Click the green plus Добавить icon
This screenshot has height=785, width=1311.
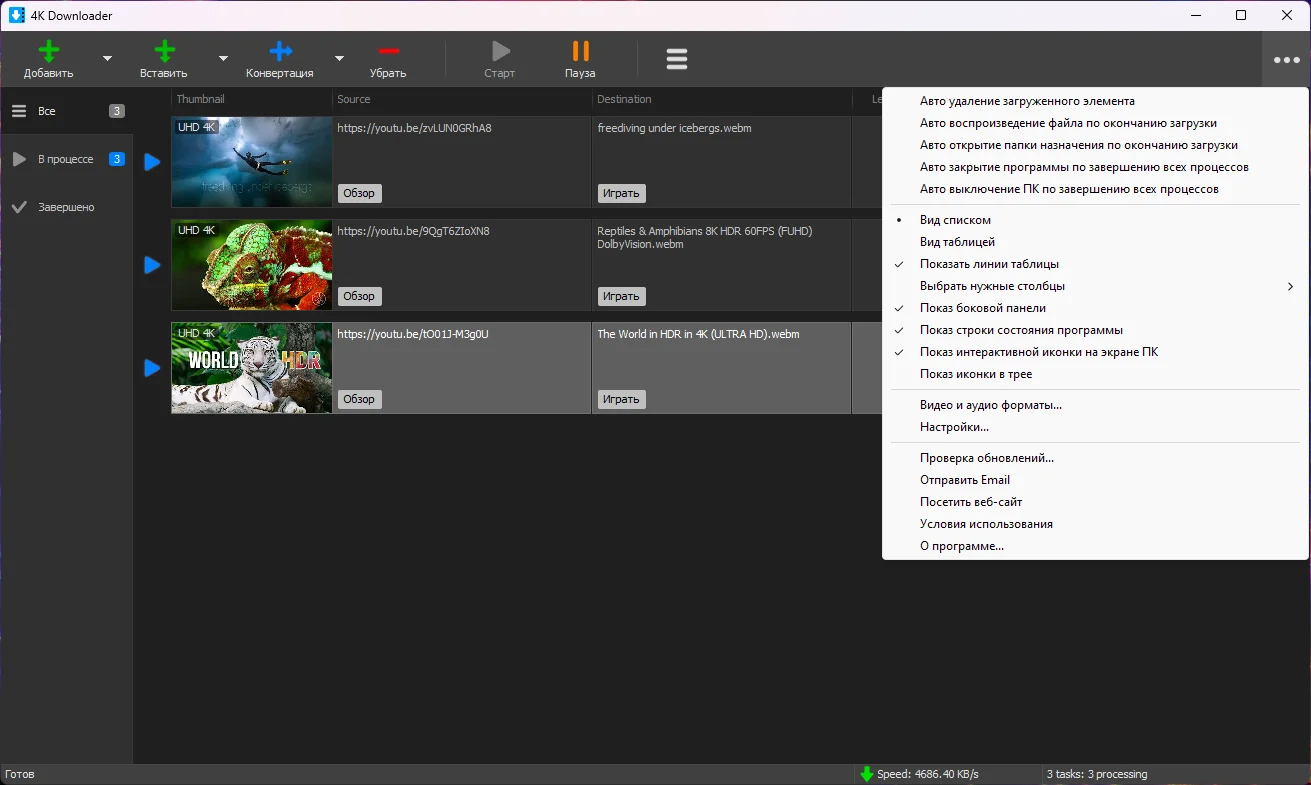[x=49, y=51]
